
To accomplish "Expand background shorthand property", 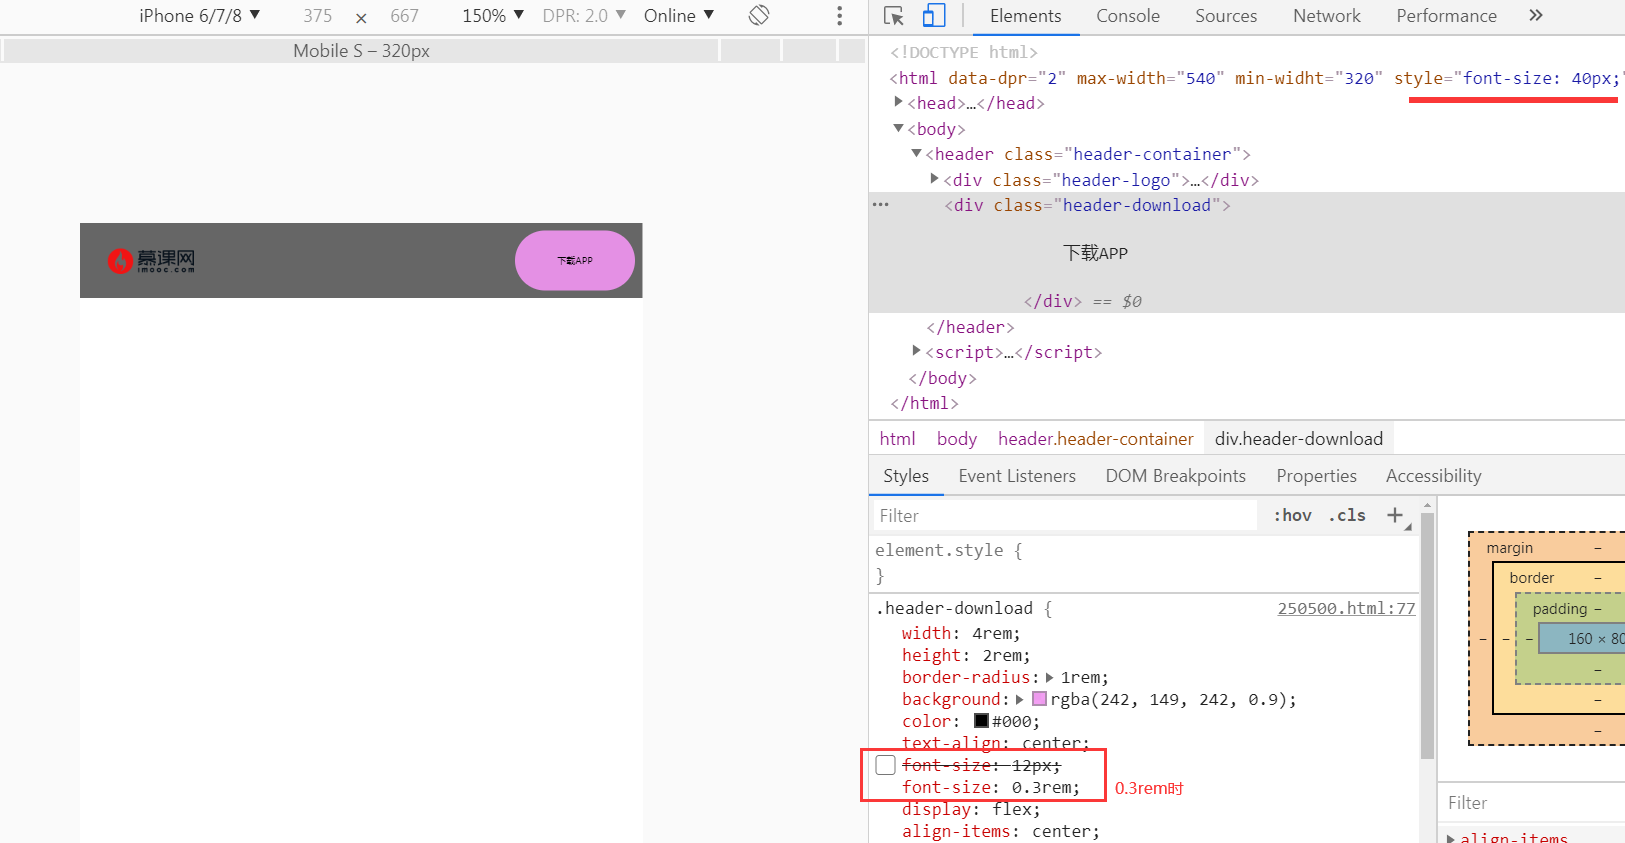I will pos(1019,699).
